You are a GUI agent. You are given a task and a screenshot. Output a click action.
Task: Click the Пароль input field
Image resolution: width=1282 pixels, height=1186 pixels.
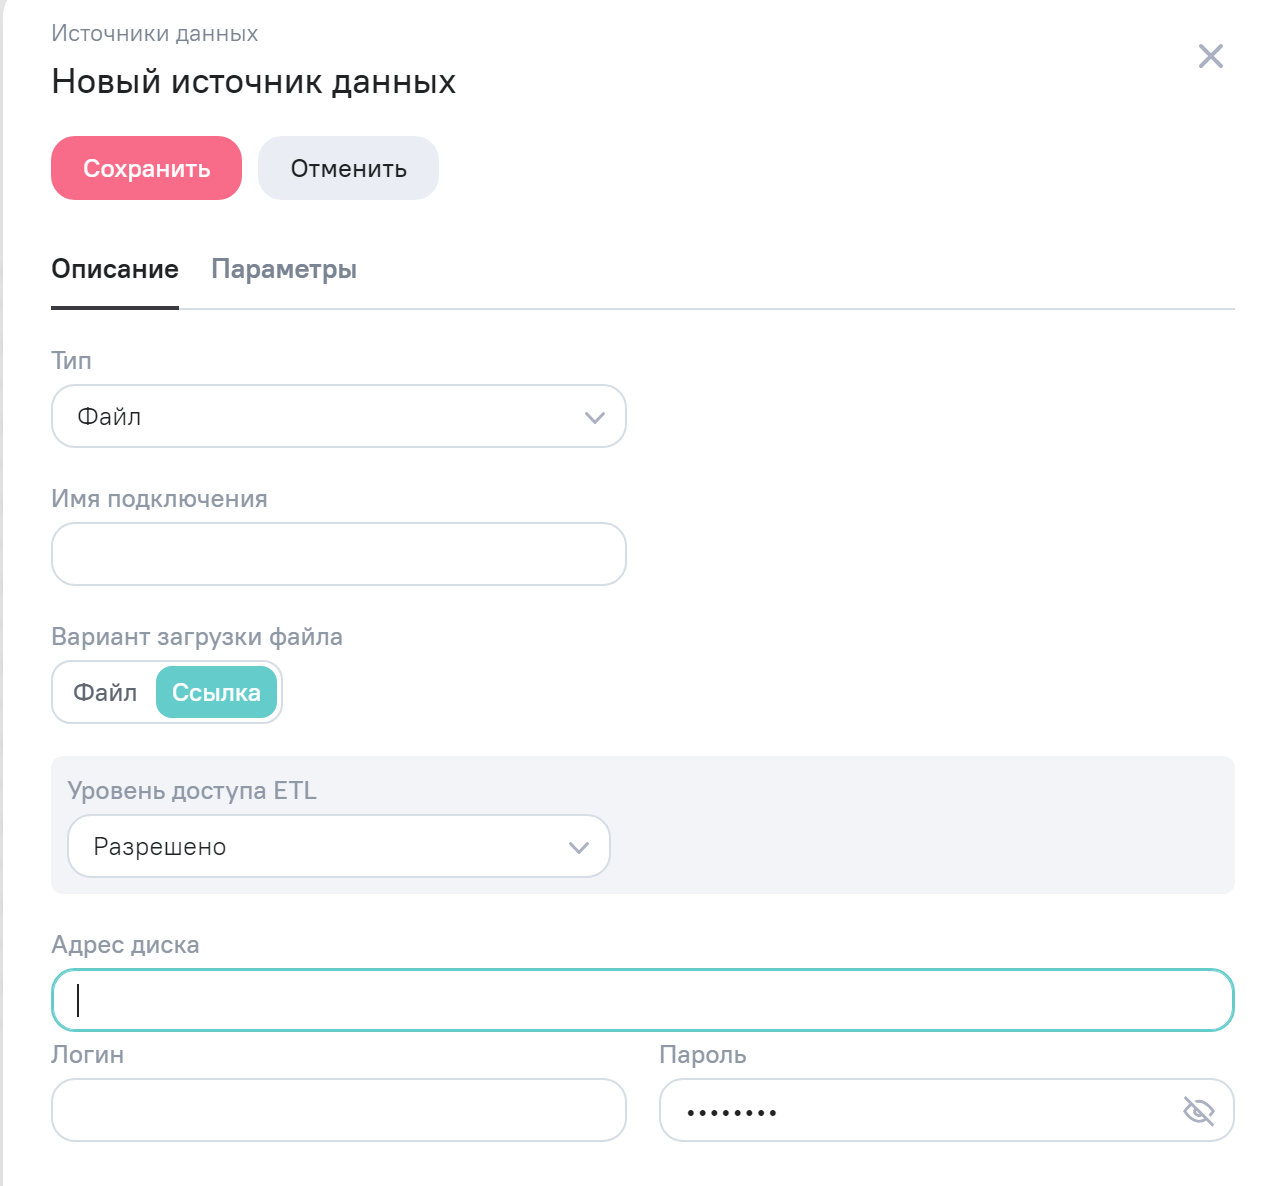947,1110
